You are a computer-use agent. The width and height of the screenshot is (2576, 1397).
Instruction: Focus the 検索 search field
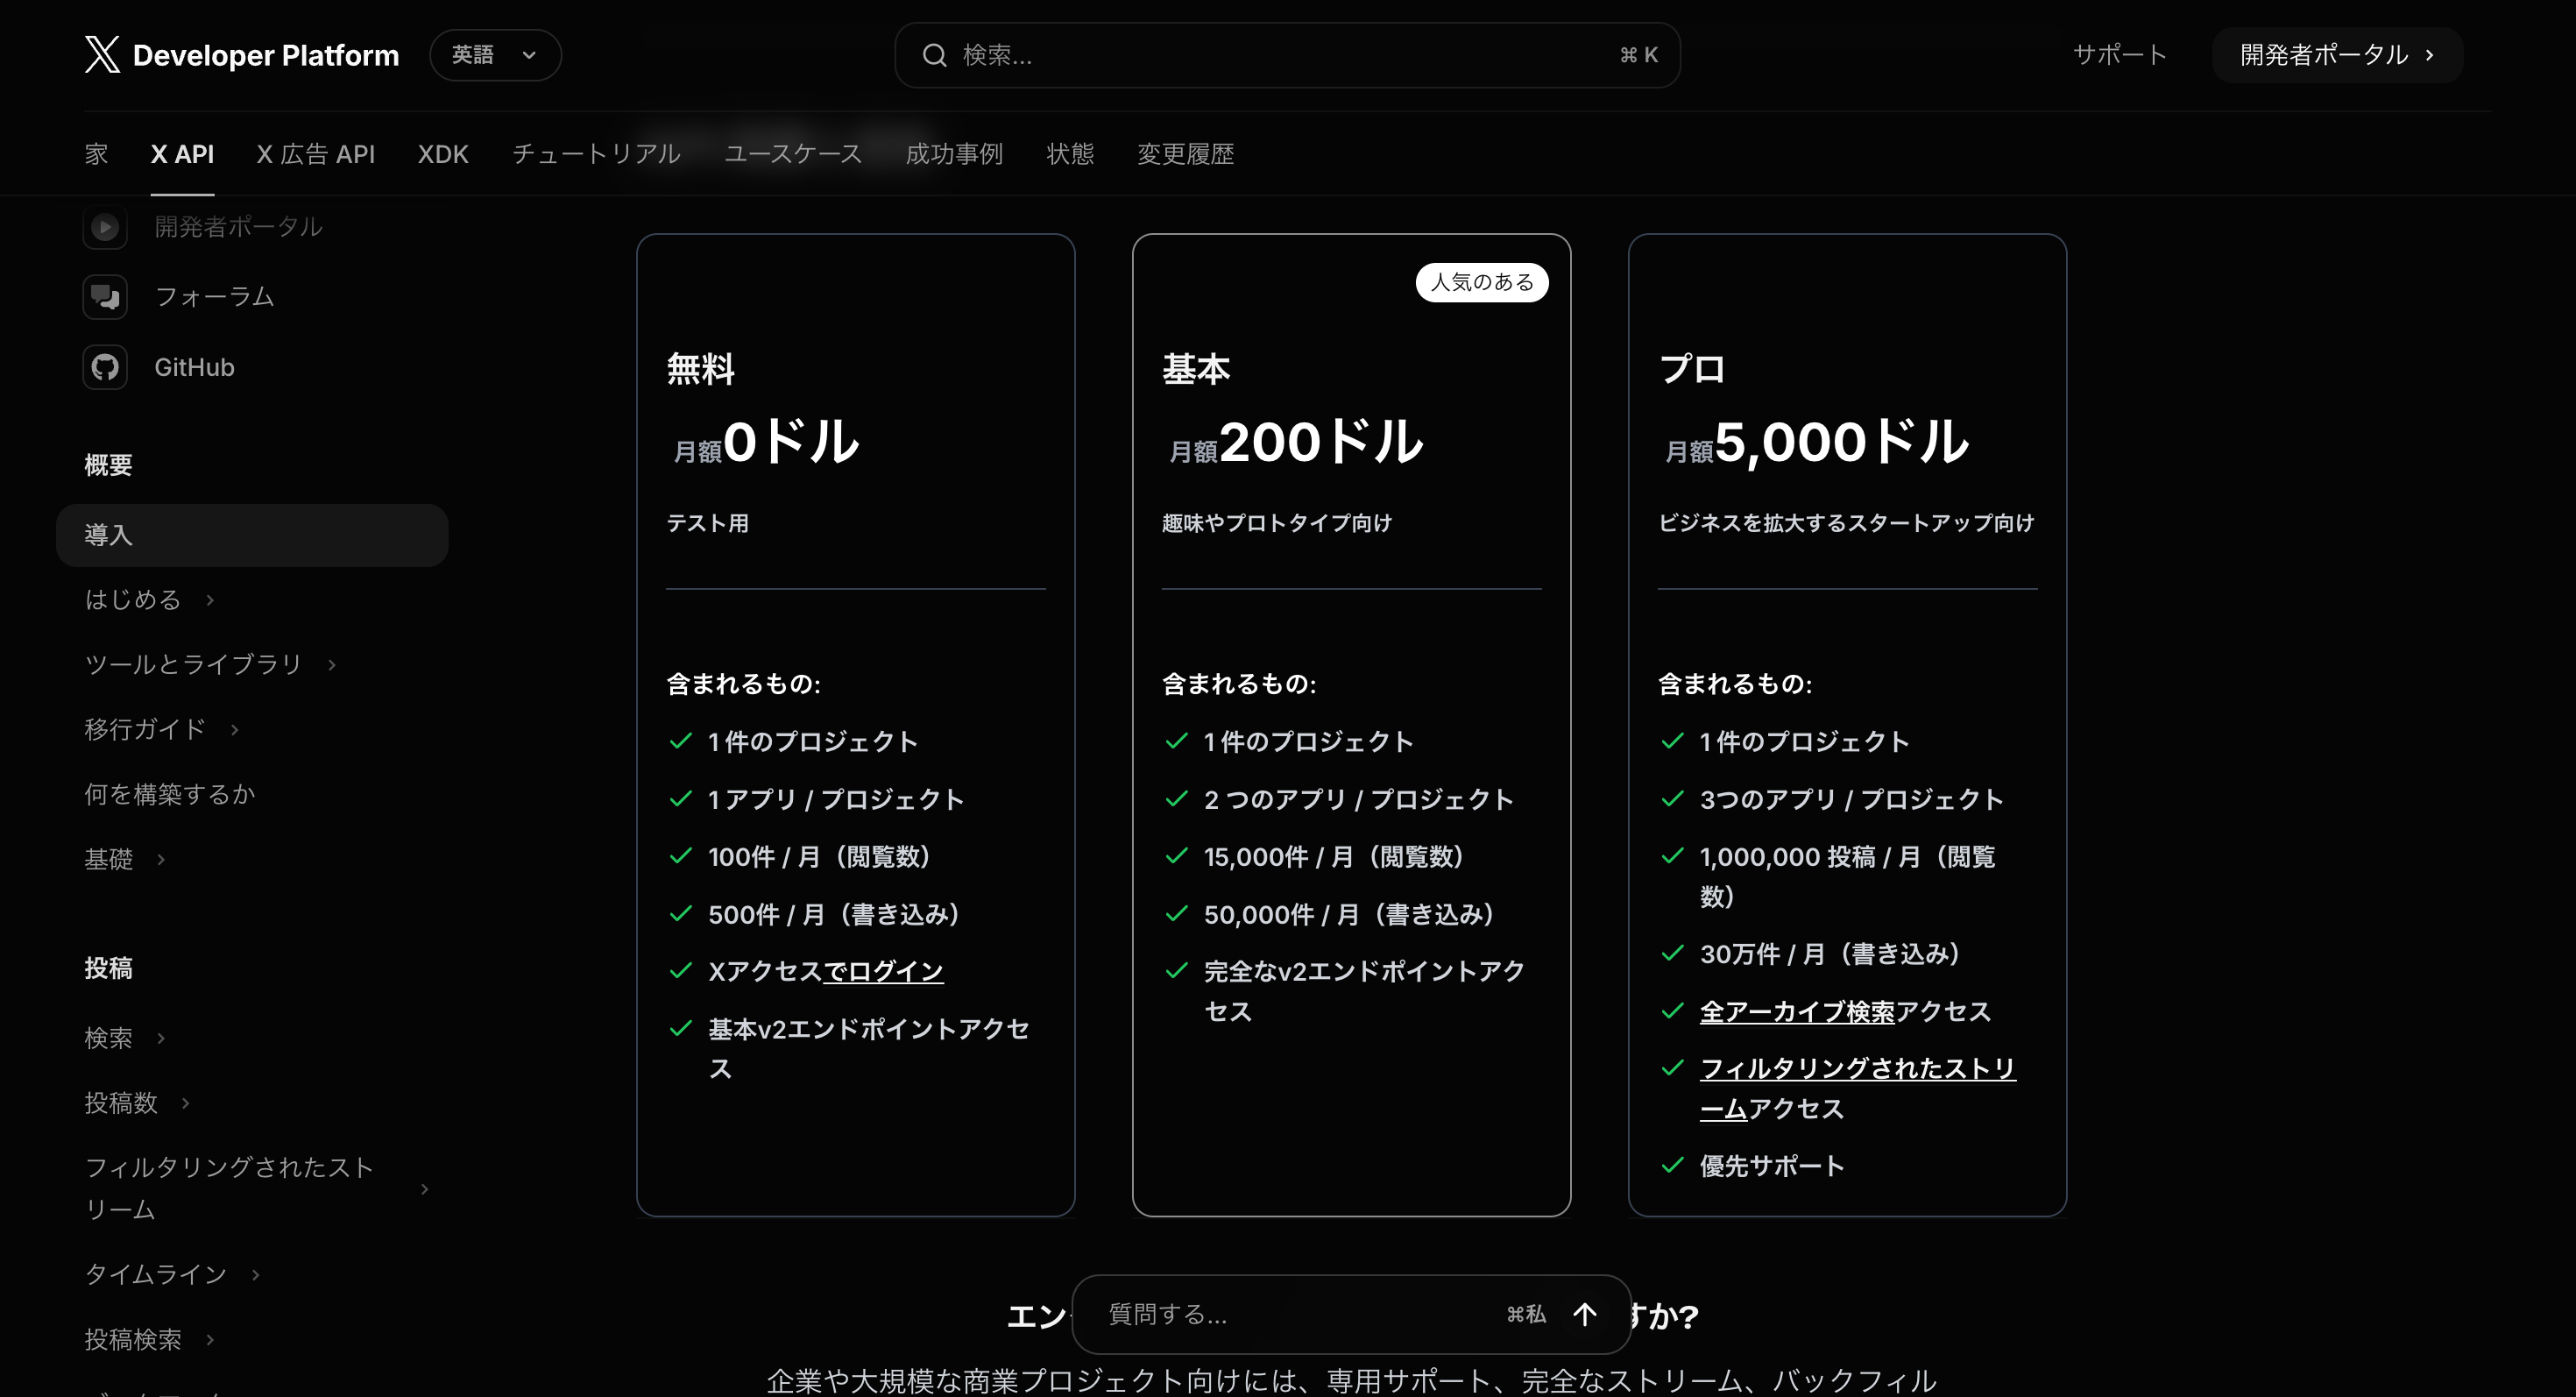pos(1287,55)
